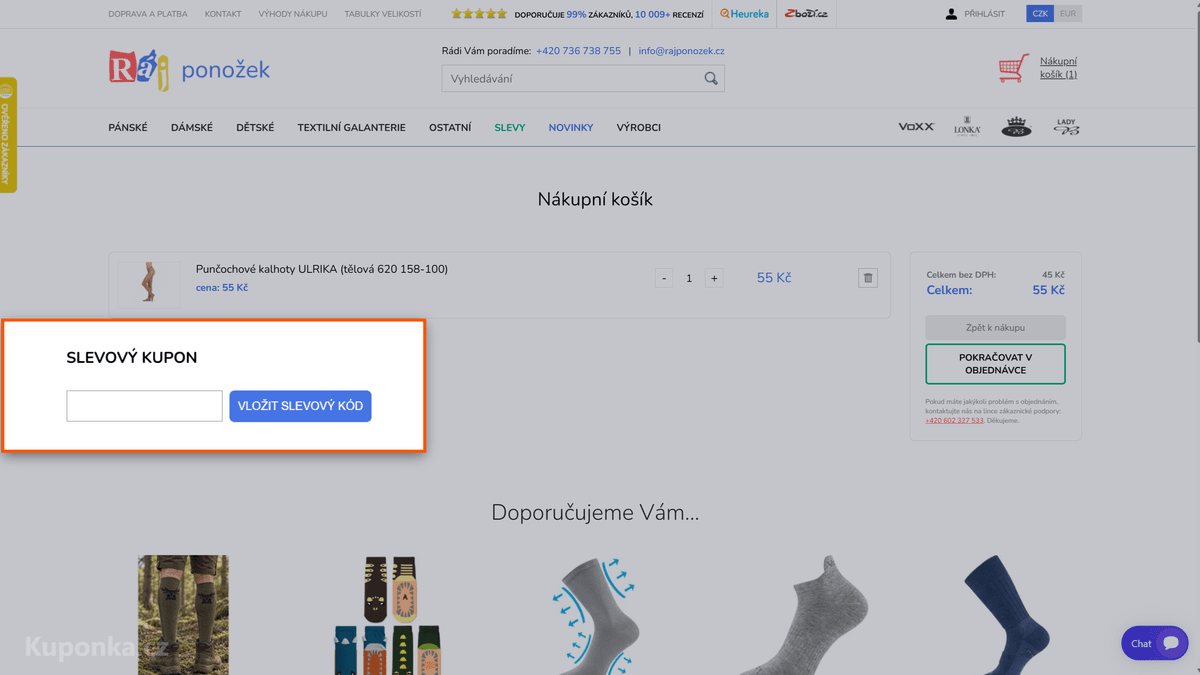Click the ULRIKA tights product thumbnail
The width and height of the screenshot is (1200, 675).
(x=149, y=282)
